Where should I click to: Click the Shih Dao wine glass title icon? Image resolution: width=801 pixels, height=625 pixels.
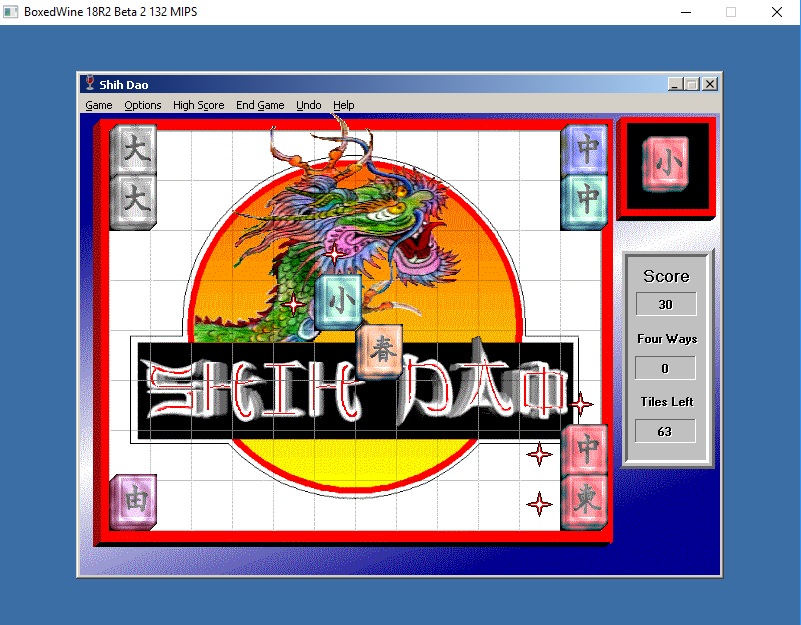point(90,83)
